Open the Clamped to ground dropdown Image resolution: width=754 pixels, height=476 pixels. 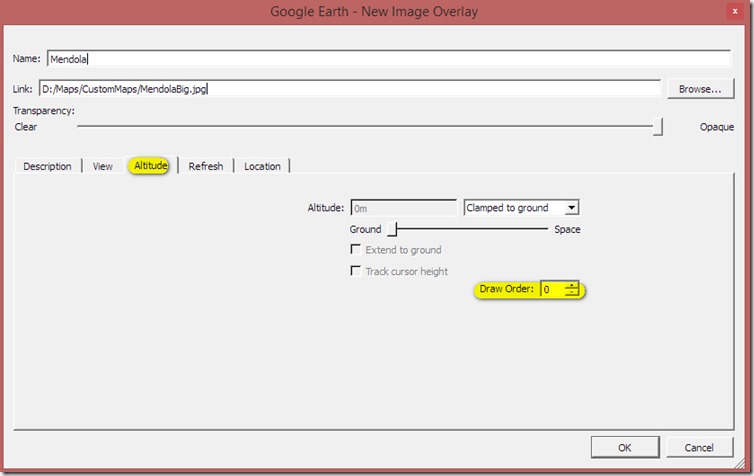(521, 208)
